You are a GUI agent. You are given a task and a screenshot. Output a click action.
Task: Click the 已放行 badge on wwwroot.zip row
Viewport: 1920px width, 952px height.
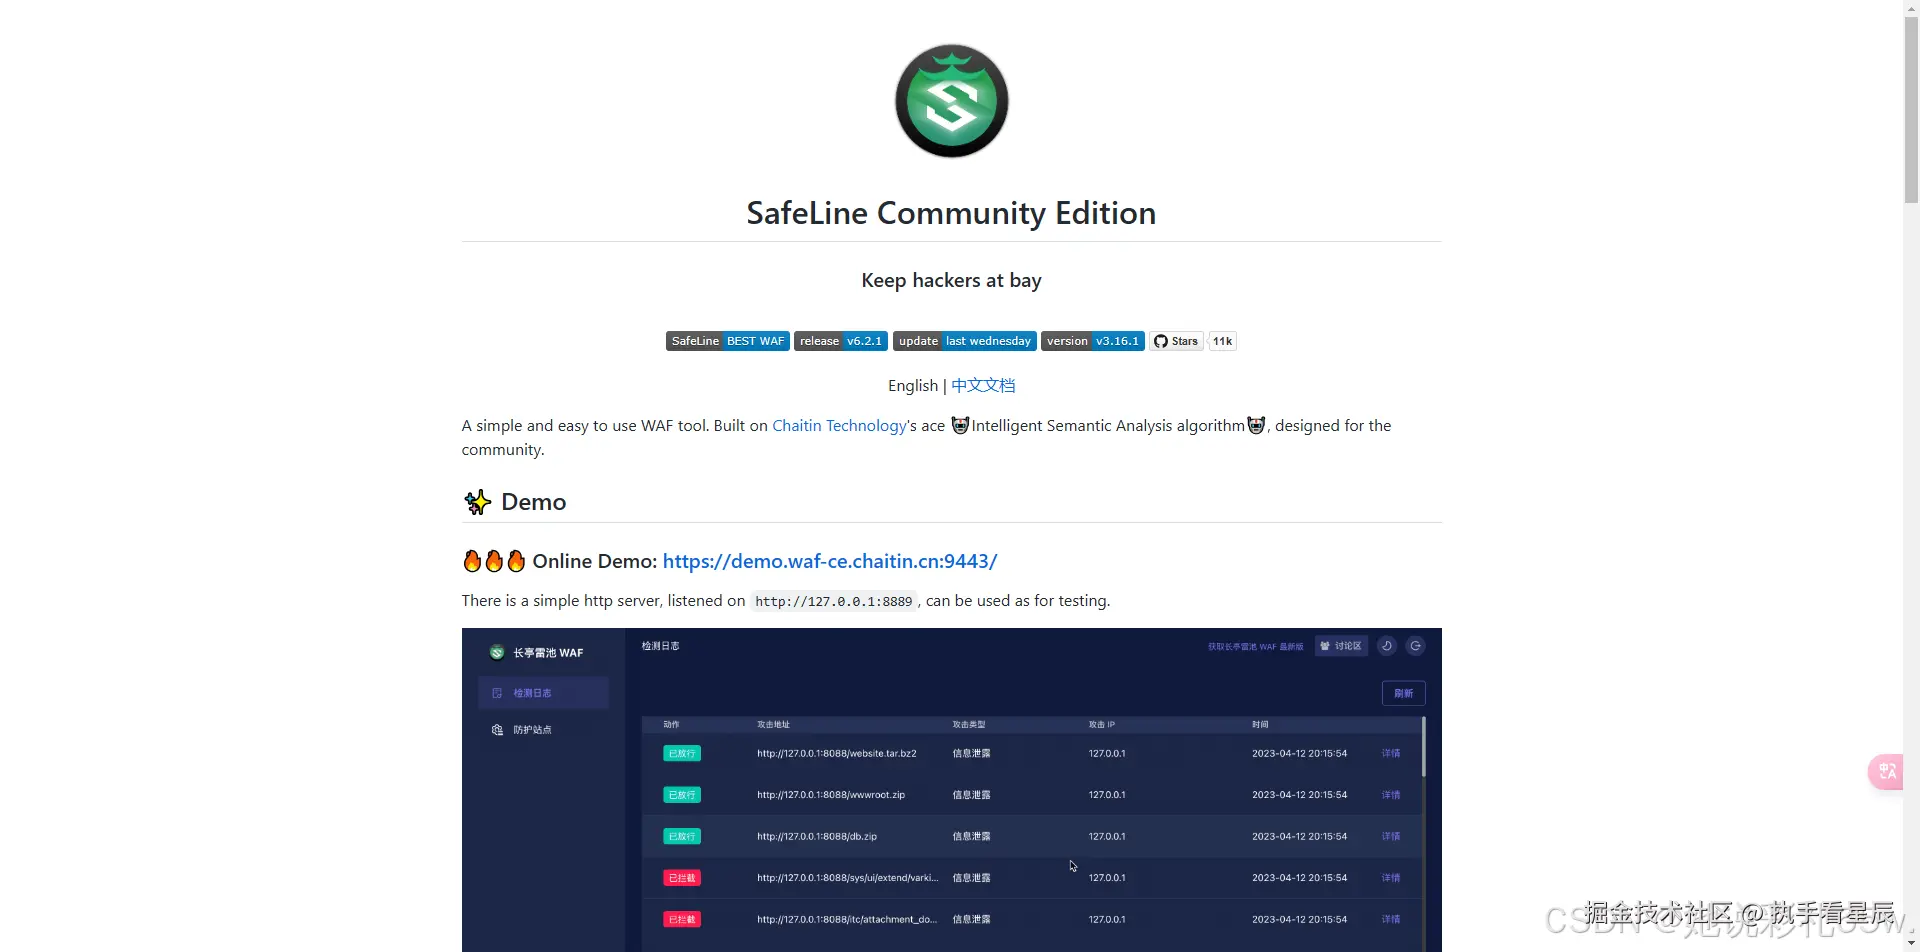(682, 795)
